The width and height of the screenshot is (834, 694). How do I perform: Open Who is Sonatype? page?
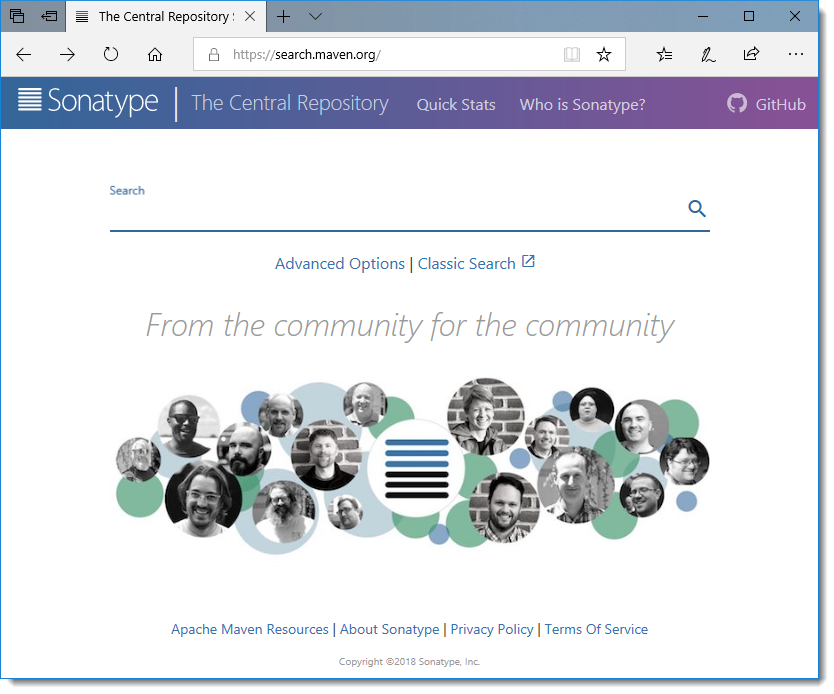582,105
